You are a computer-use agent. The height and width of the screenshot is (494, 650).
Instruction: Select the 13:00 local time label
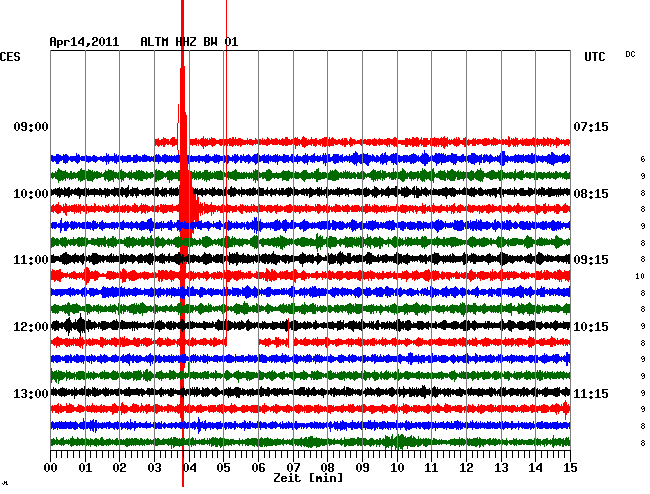coord(31,393)
